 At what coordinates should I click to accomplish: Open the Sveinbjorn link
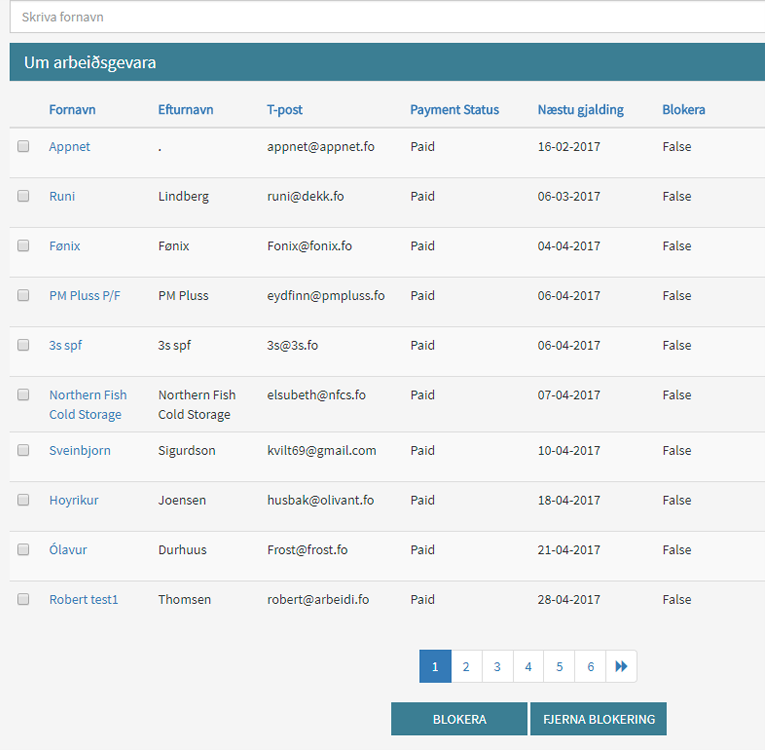pyautogui.click(x=80, y=450)
